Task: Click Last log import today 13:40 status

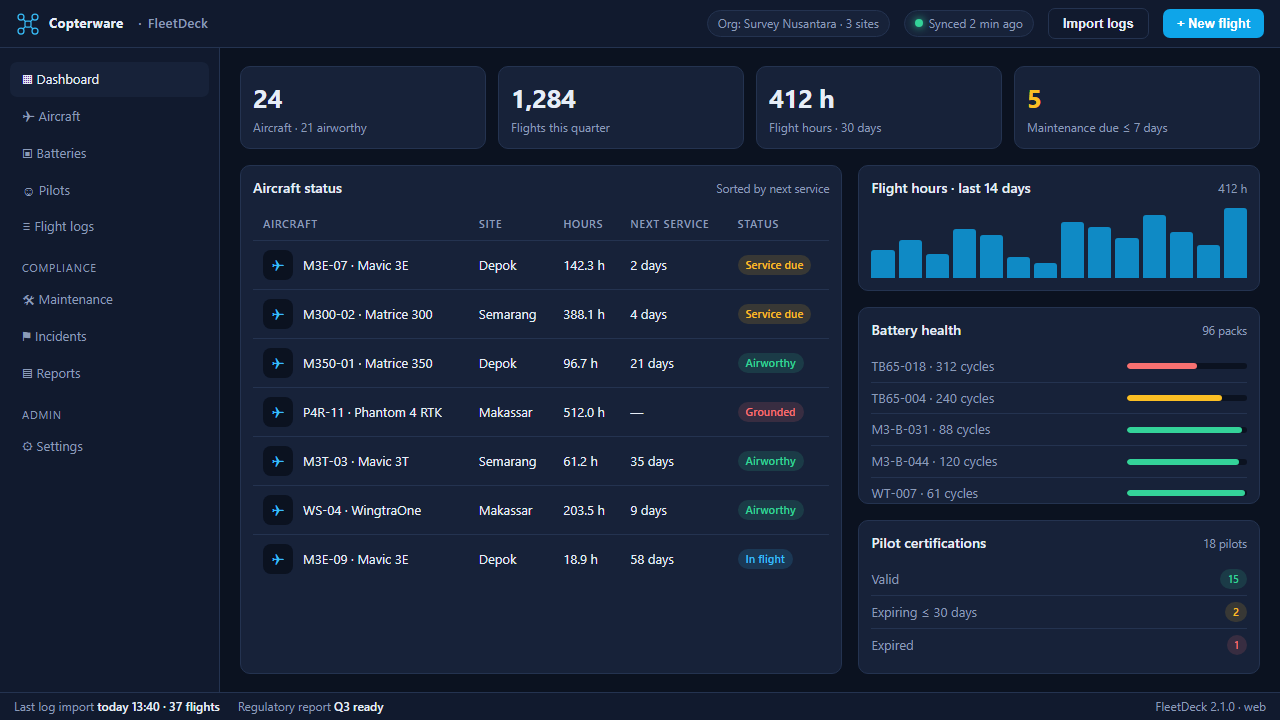Action: (117, 707)
